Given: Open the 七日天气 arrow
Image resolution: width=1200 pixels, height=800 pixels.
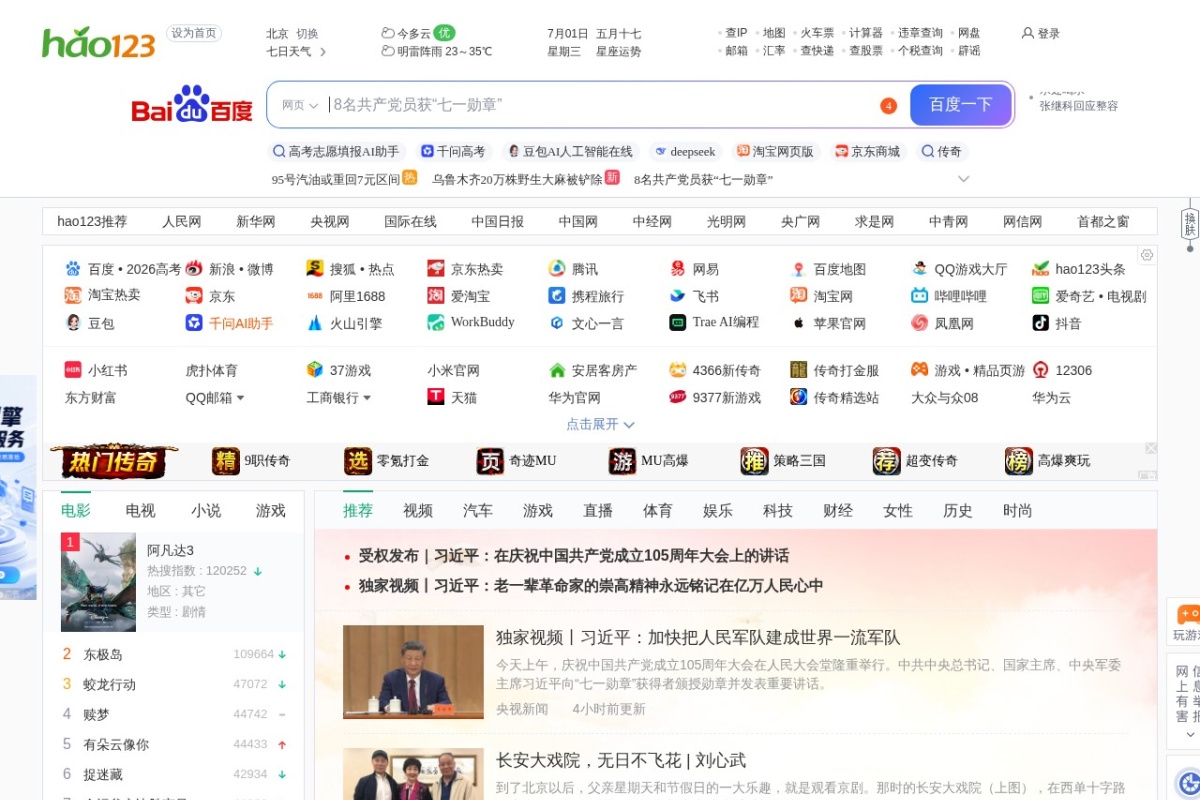Looking at the screenshot, I should click(323, 52).
